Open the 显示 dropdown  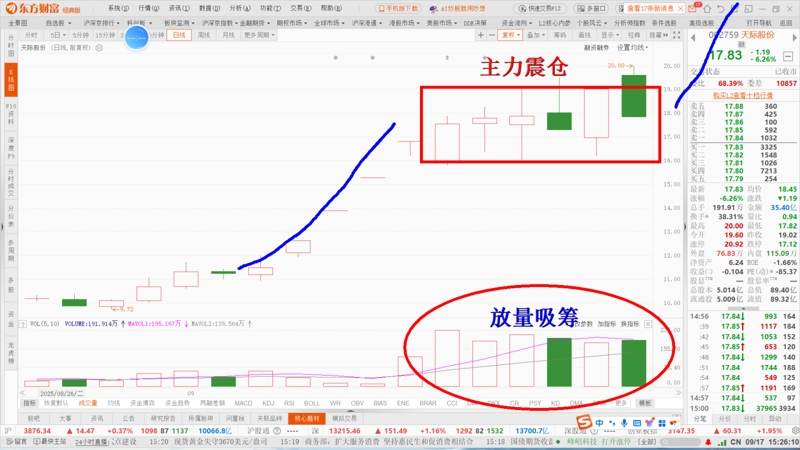pyautogui.click(x=610, y=35)
